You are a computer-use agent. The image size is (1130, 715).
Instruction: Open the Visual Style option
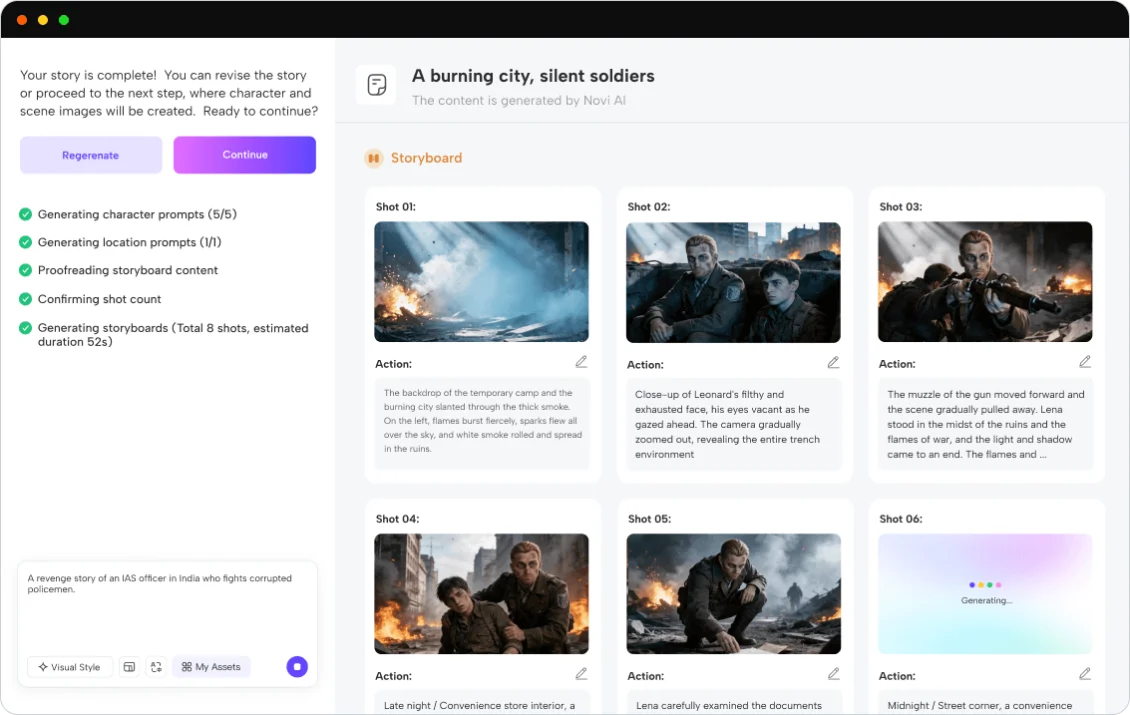pyautogui.click(x=70, y=667)
